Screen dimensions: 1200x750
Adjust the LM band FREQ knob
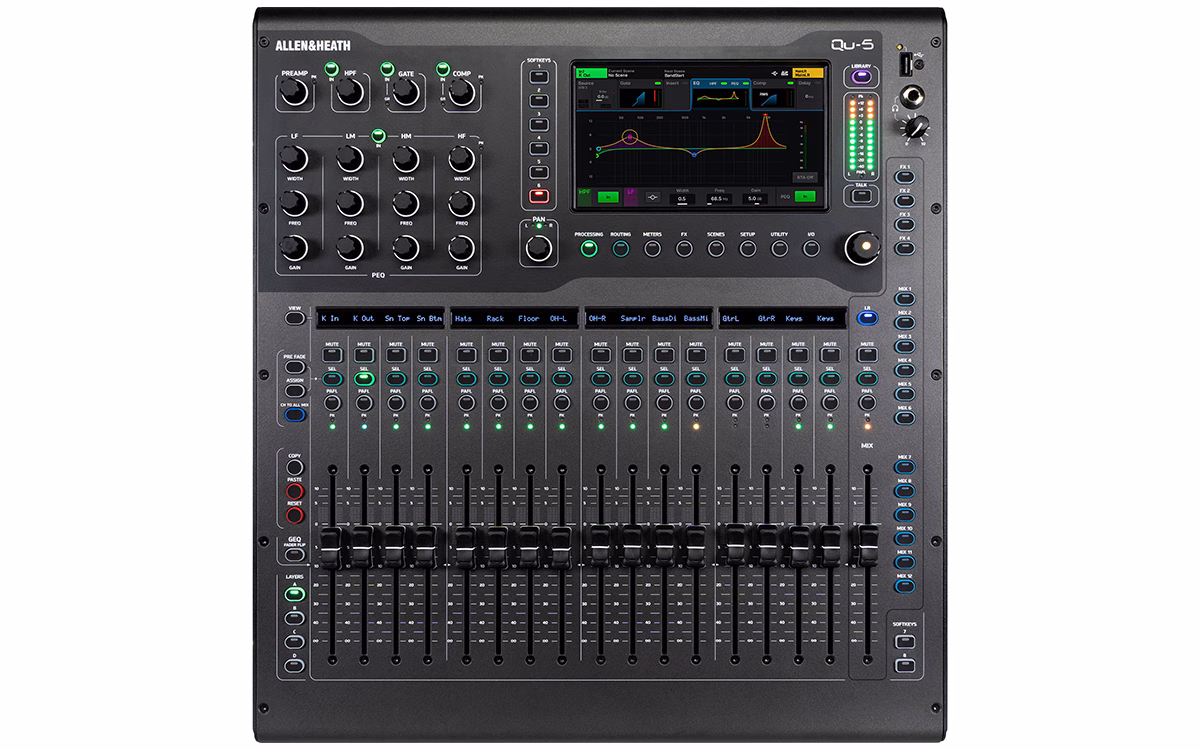[x=349, y=204]
